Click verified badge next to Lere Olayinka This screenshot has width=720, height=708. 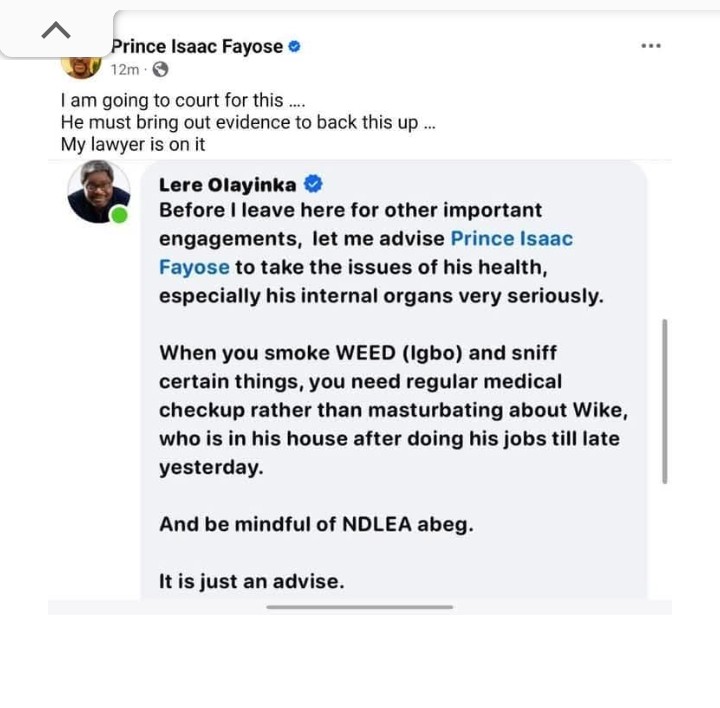313,184
